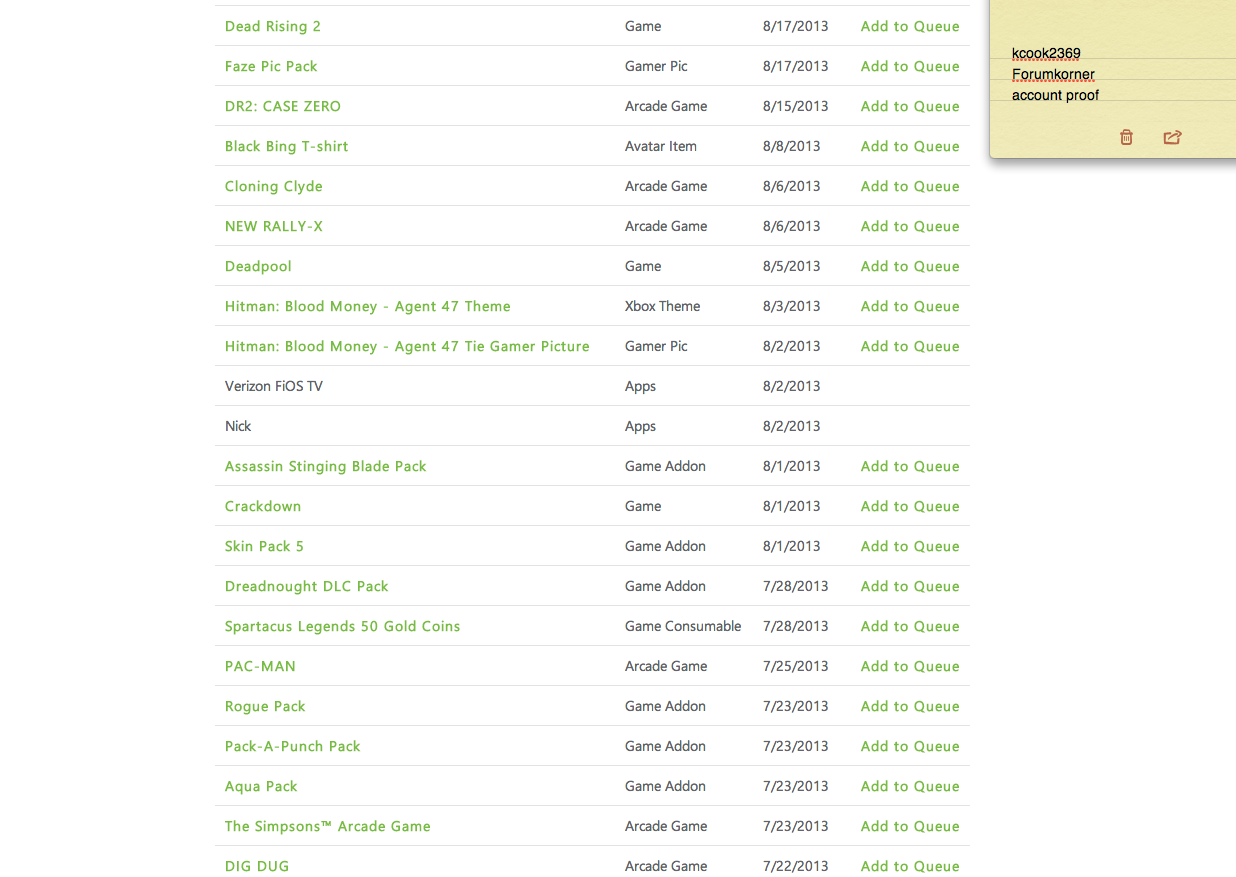Add PAC-MAN to queue

click(x=910, y=666)
